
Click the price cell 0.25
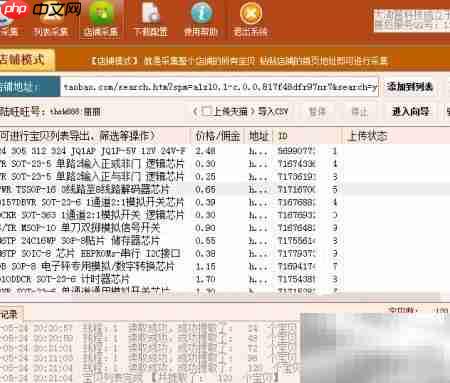205,177
